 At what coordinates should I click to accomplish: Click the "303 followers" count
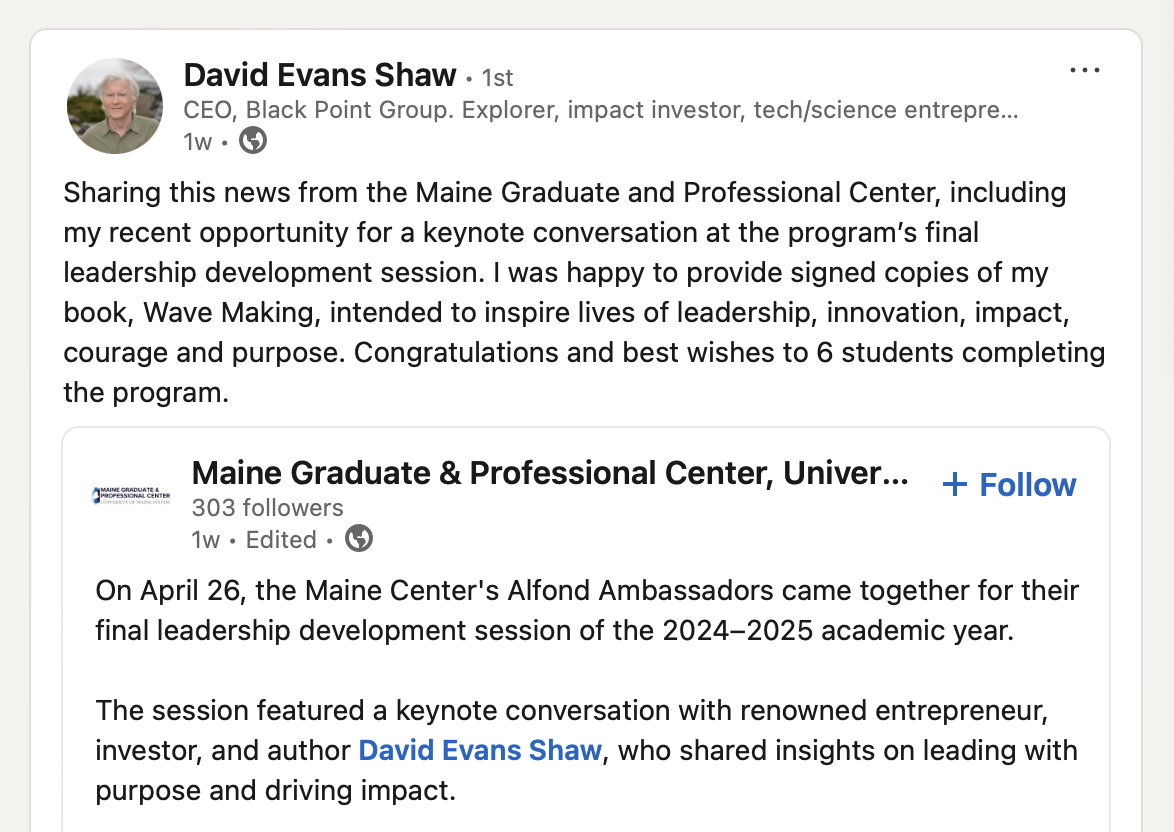(x=267, y=508)
